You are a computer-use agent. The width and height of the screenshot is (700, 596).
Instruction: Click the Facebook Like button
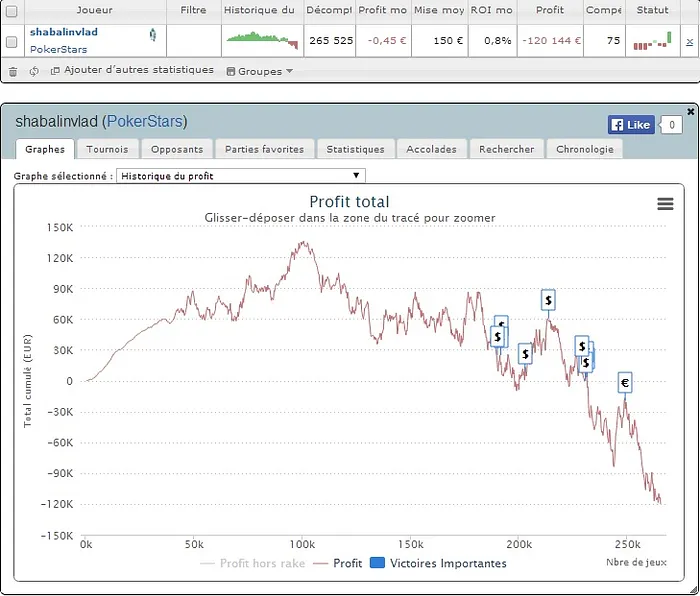[630, 125]
